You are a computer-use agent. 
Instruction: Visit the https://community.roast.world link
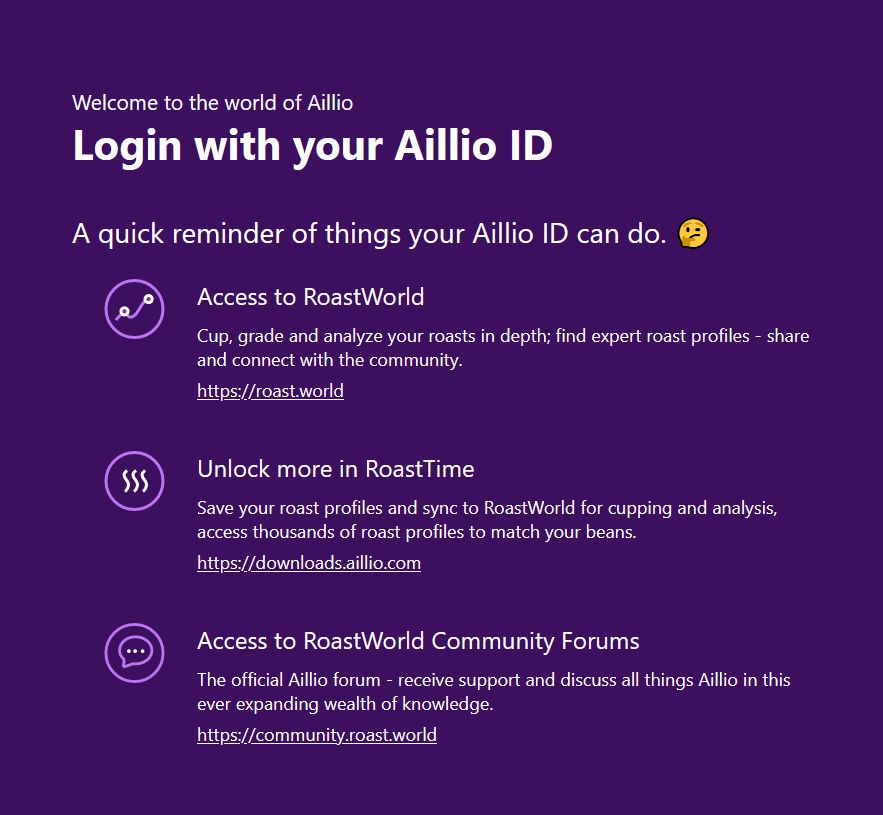316,735
